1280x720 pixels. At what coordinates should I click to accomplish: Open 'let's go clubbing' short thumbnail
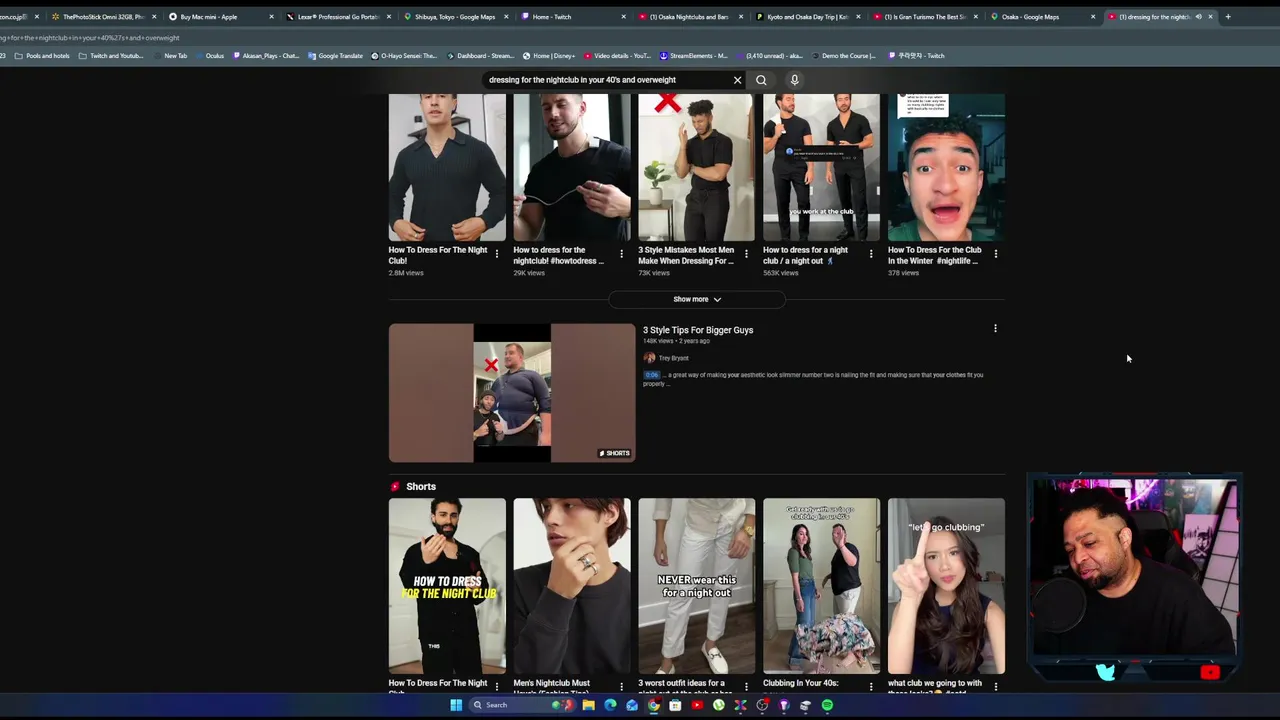point(946,586)
